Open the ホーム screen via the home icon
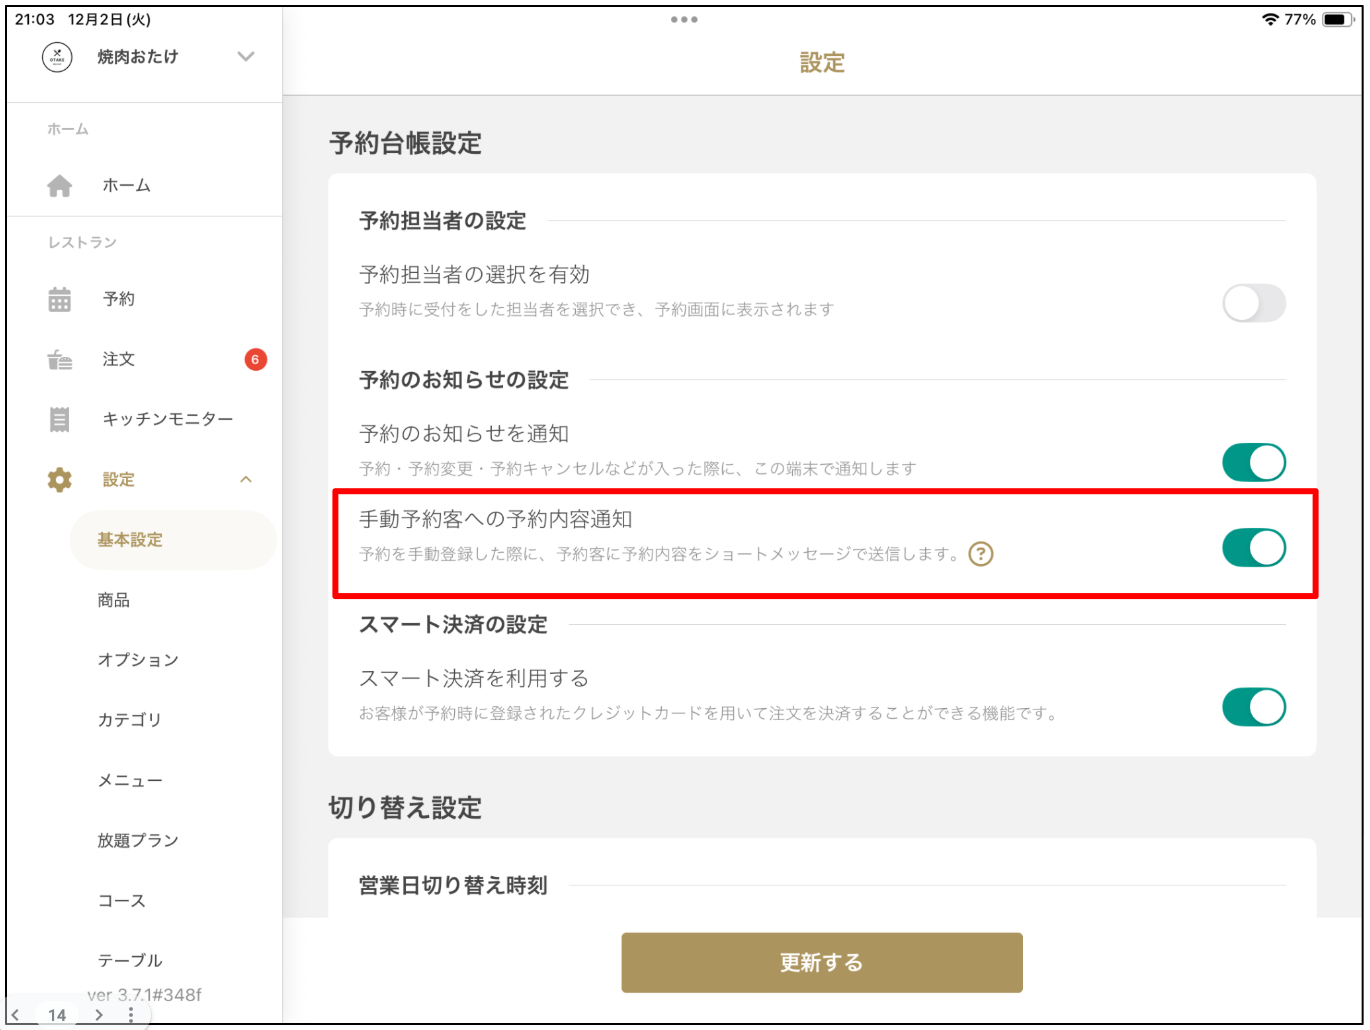Viewport: 1370px width, 1030px height. pos(60,185)
